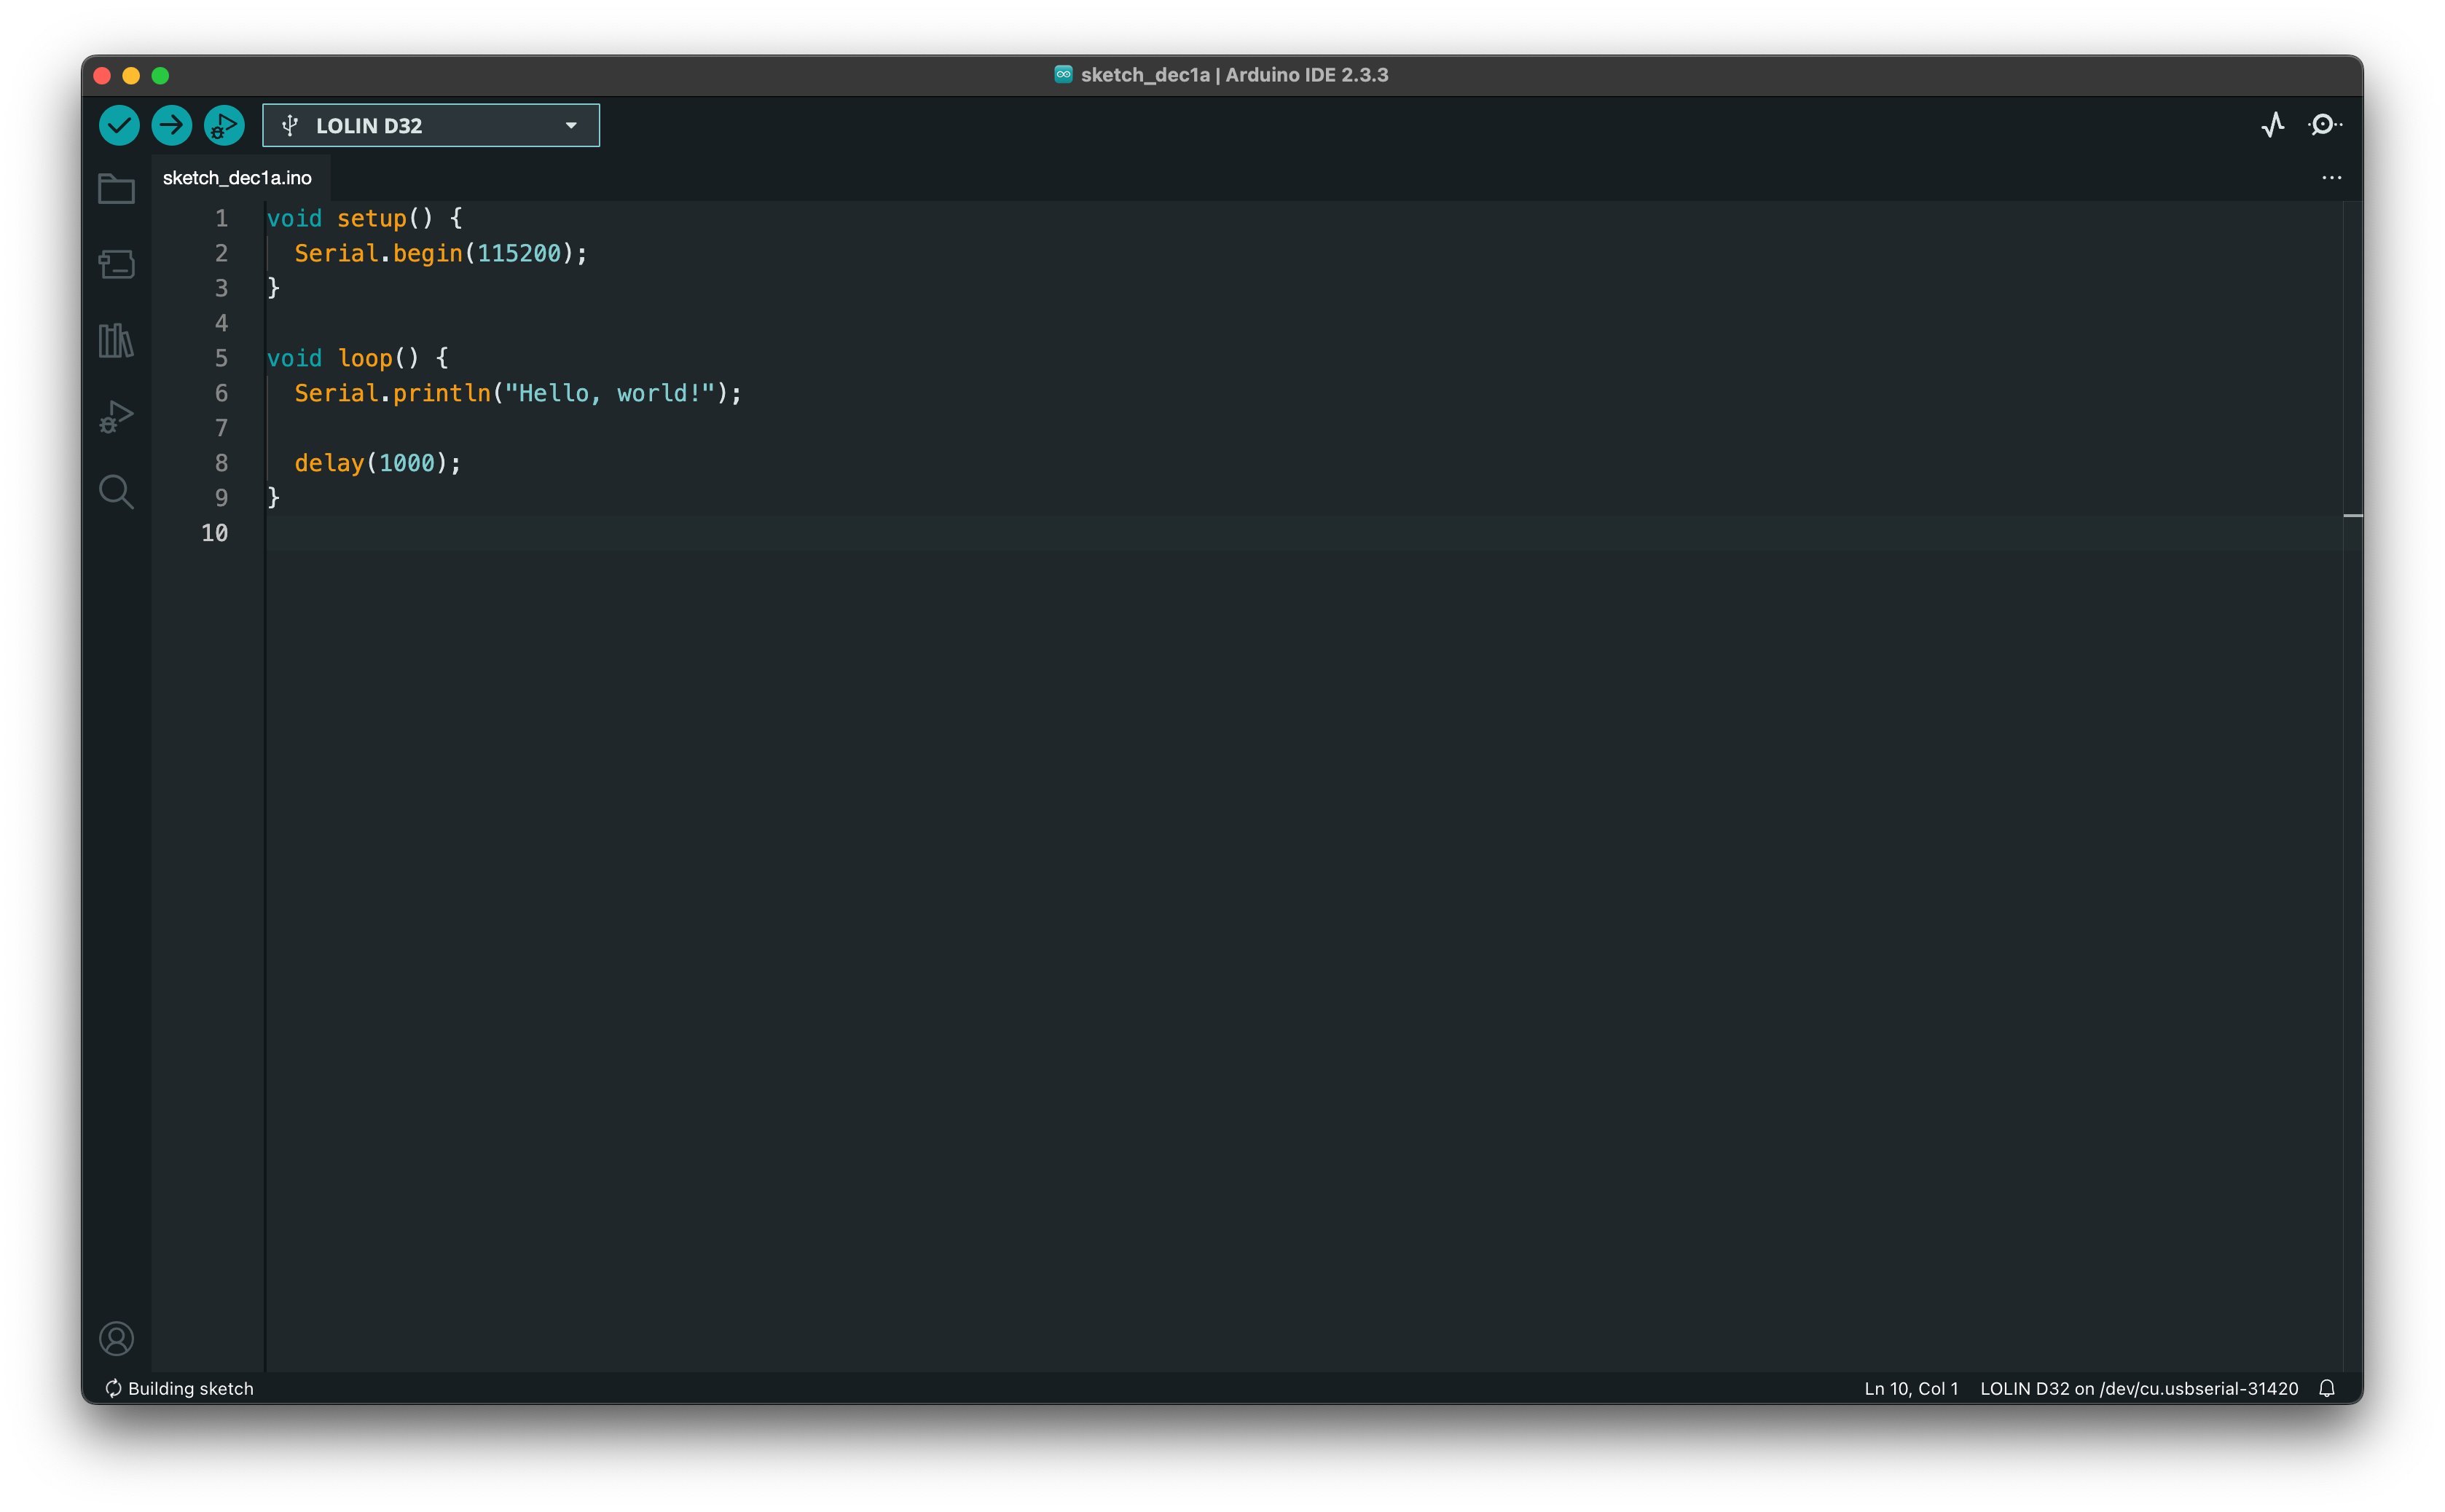Click LOLIN D32 on /dev/cu.usbserial-31420 status
The width and height of the screenshot is (2445, 1512).
pyautogui.click(x=2138, y=1388)
